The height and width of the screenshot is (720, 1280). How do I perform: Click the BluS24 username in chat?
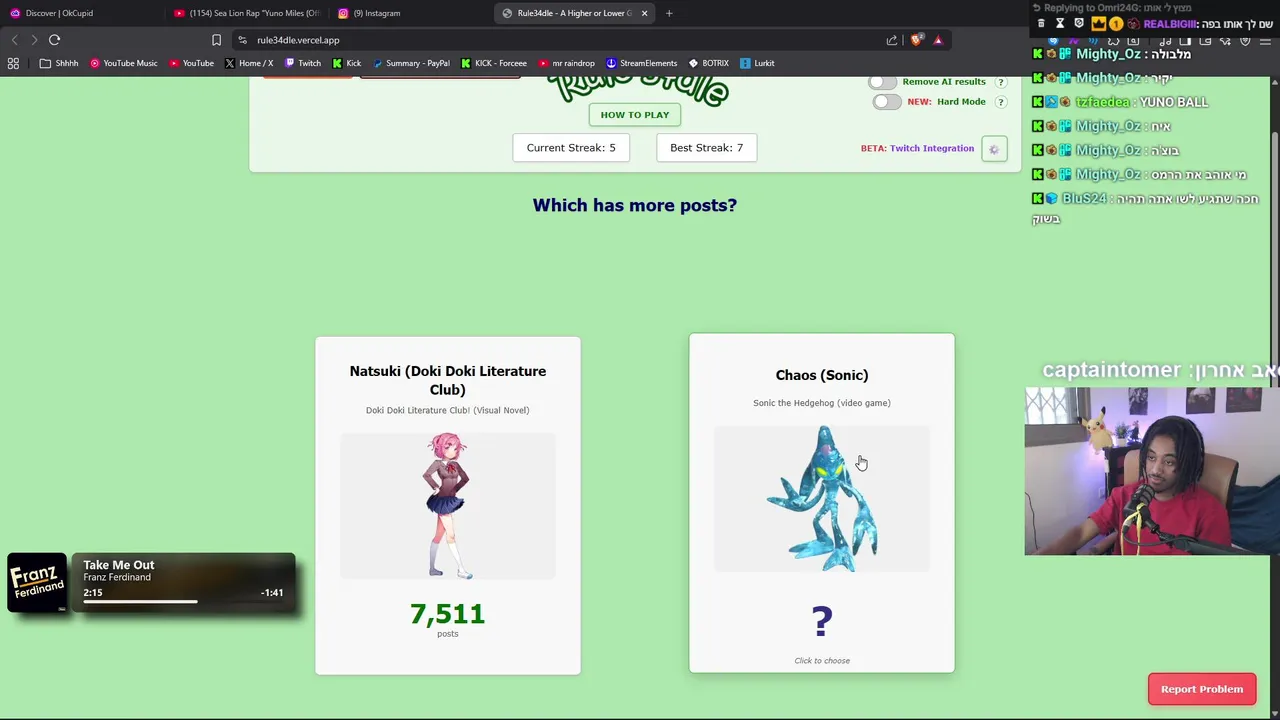[1084, 199]
